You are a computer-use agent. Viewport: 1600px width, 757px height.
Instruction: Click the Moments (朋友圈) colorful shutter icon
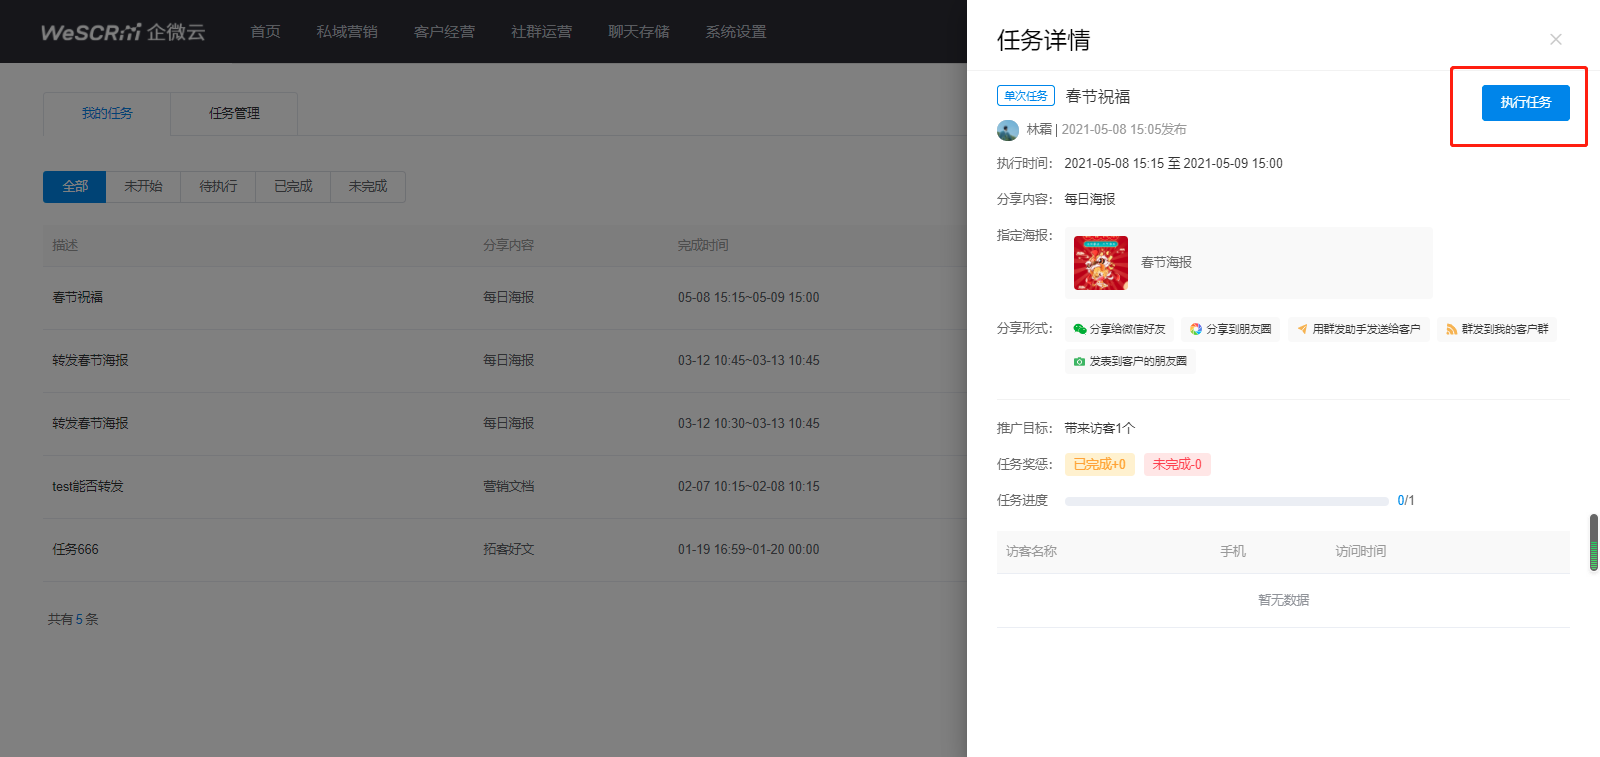coord(1196,329)
